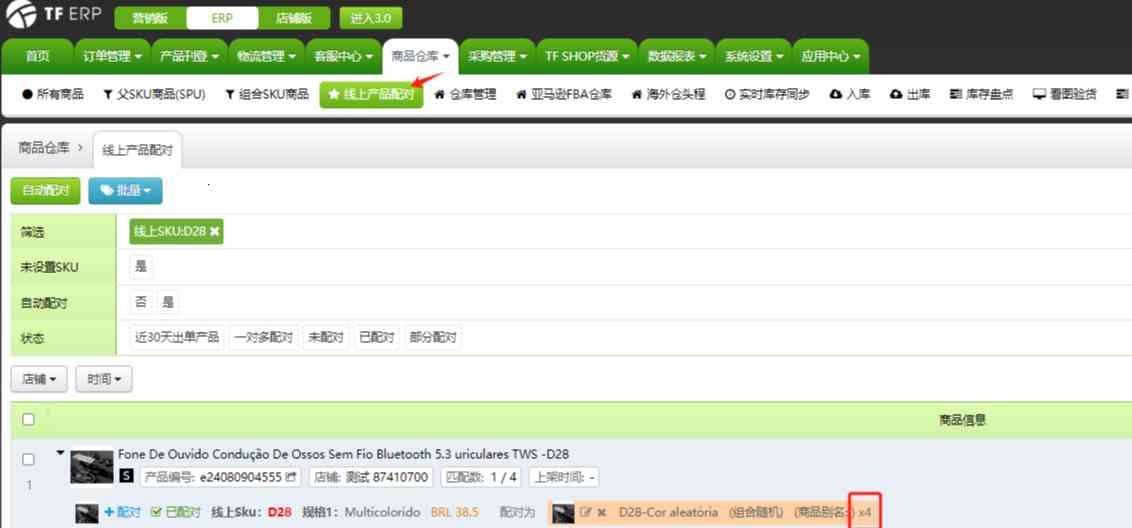Click the 自动配对 green button

coord(45,191)
